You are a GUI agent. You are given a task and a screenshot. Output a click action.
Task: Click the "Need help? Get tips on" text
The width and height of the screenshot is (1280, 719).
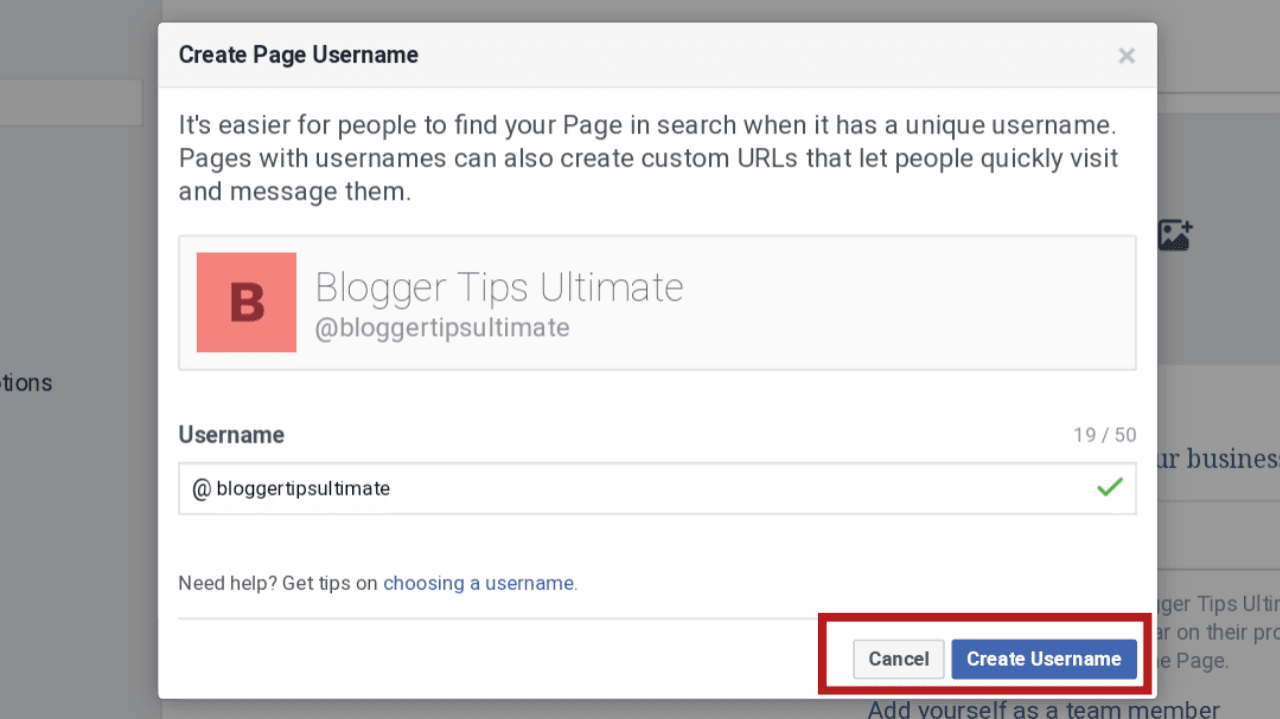pos(278,583)
